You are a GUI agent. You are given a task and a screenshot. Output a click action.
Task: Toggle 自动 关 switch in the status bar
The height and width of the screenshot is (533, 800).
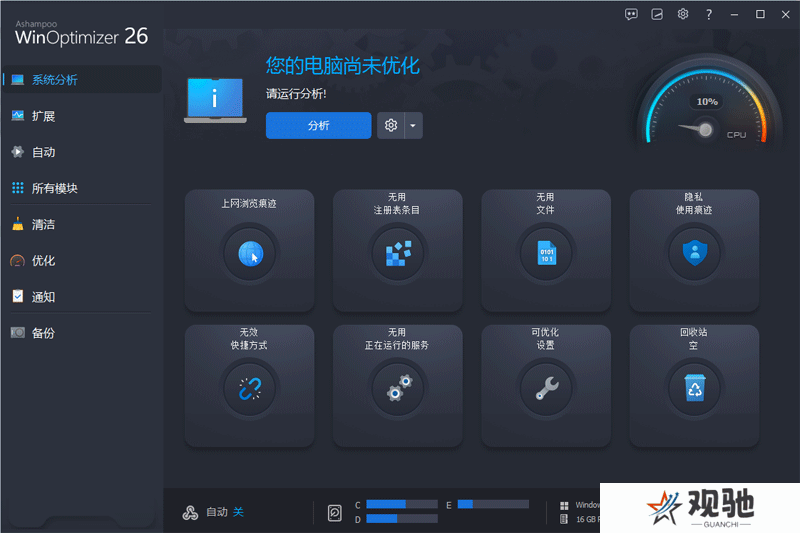tap(238, 512)
